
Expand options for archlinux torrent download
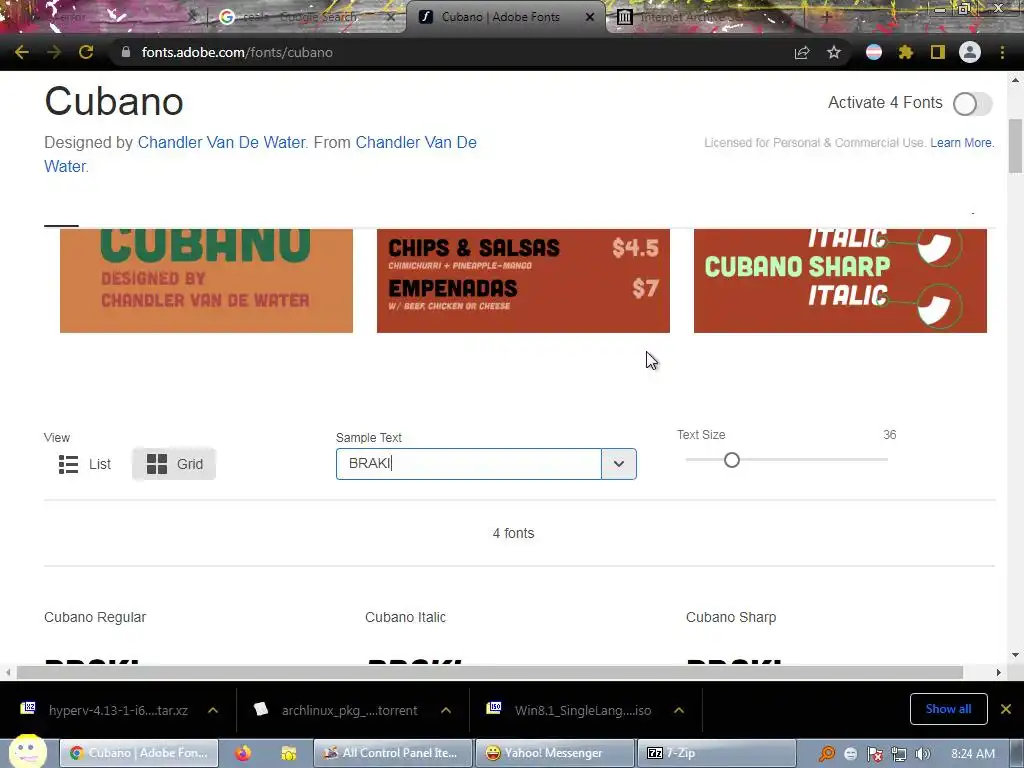pyautogui.click(x=446, y=710)
